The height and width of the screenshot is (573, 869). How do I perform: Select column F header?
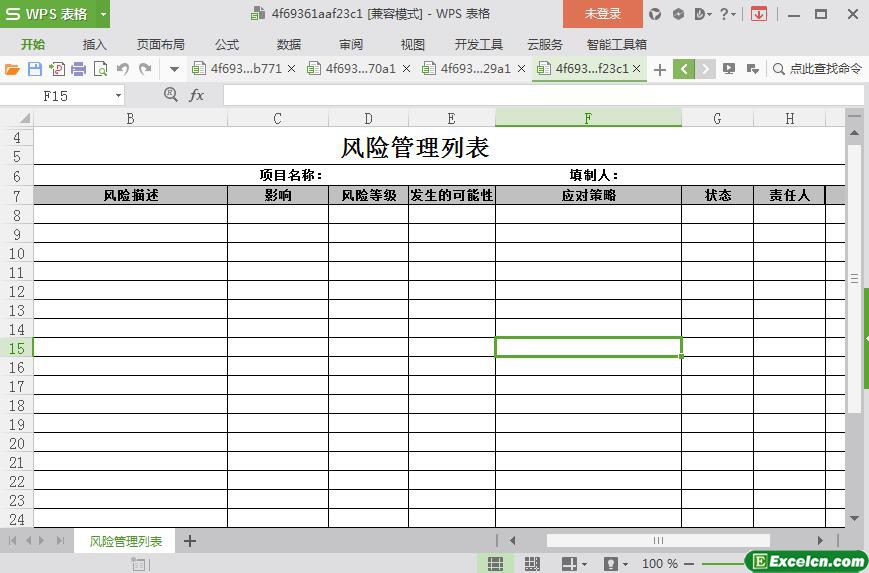588,118
